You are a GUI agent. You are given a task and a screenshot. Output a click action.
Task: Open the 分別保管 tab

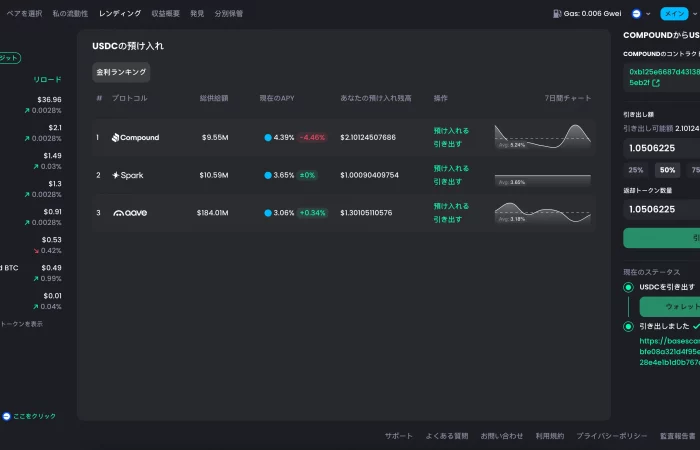[229, 14]
